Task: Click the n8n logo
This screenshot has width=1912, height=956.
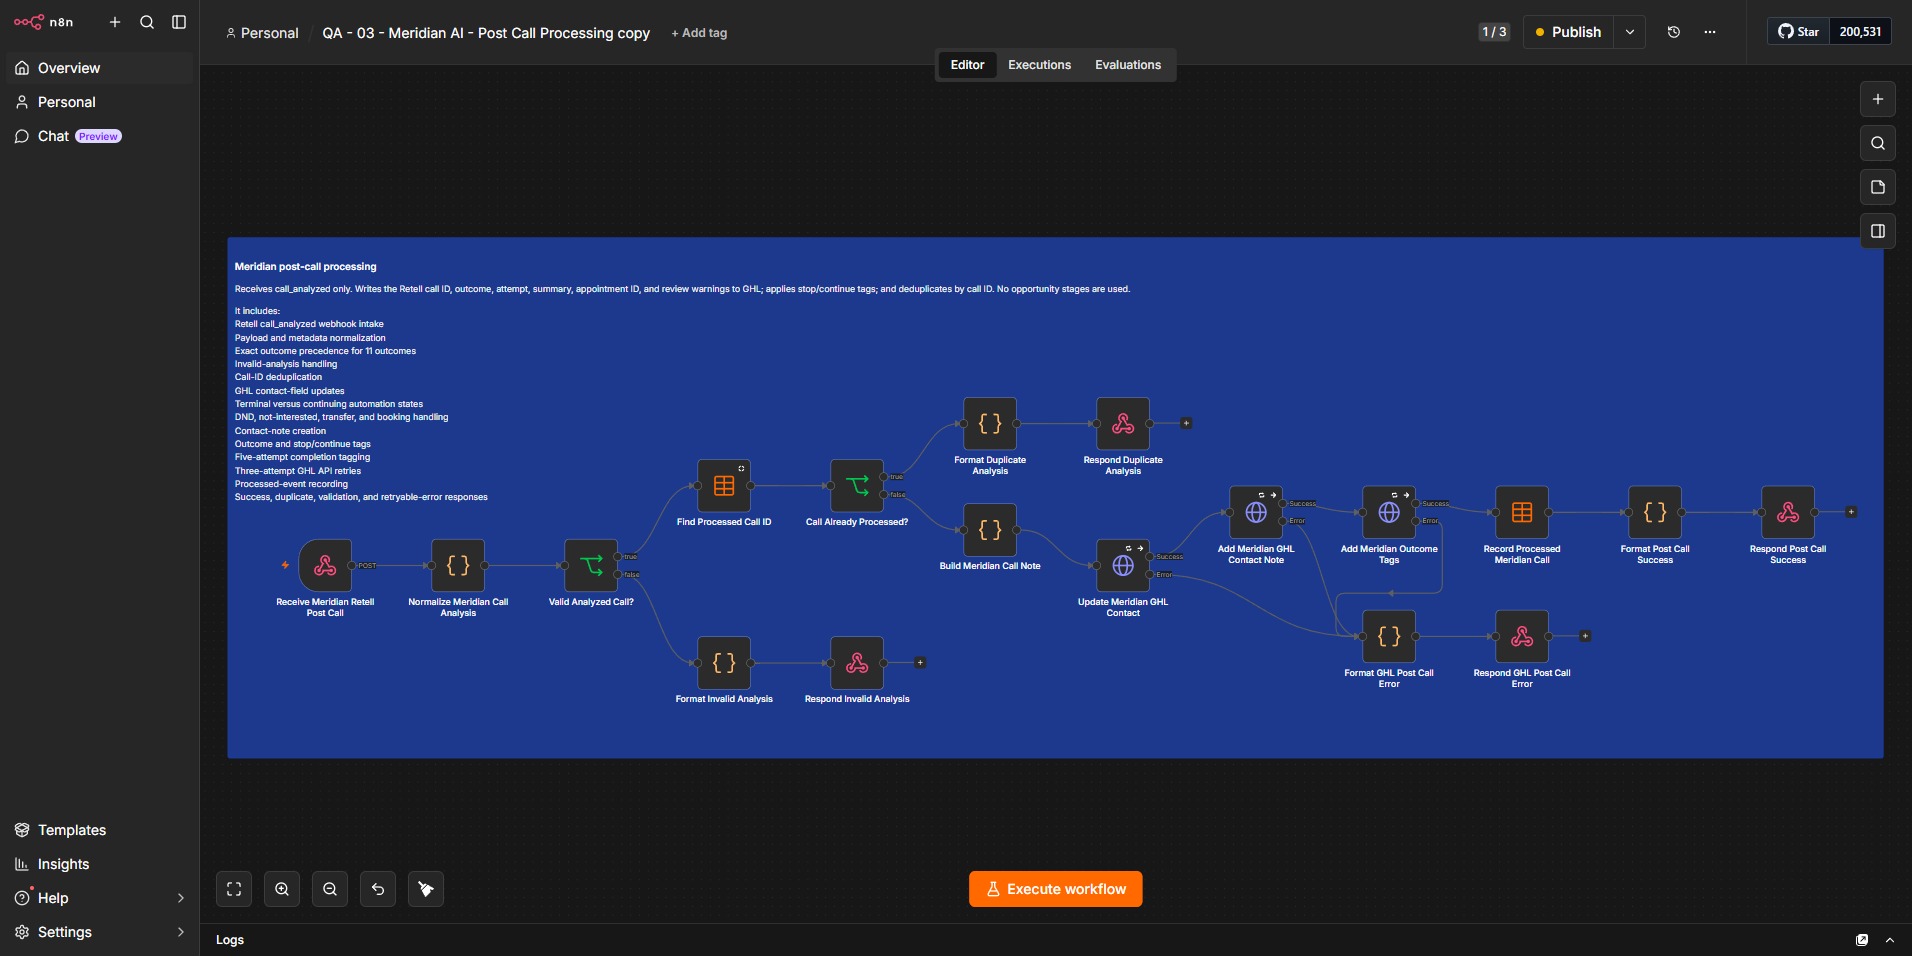Action: (43, 22)
